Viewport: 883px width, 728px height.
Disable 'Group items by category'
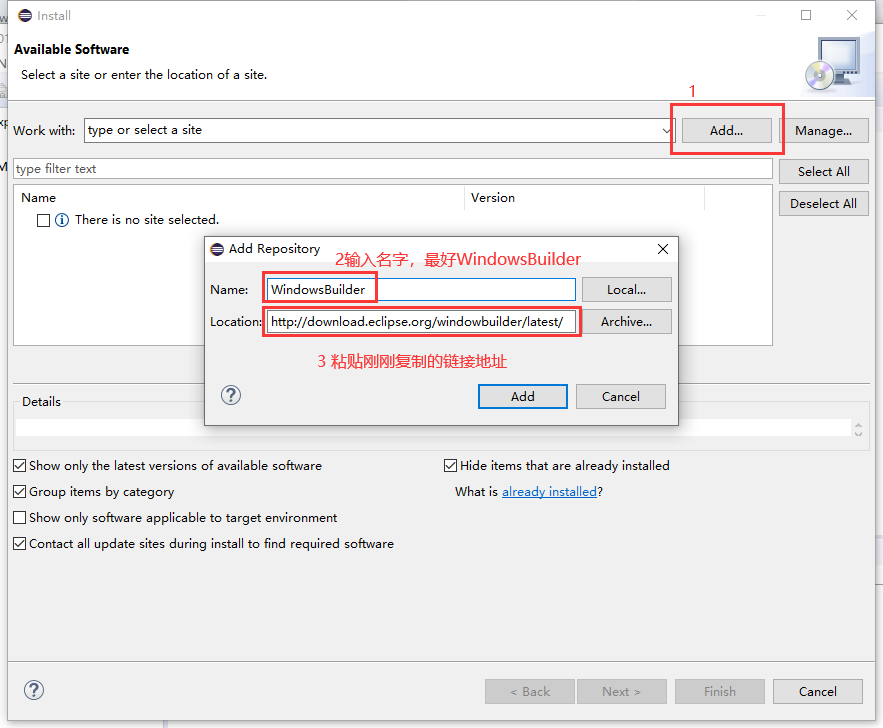tap(19, 491)
